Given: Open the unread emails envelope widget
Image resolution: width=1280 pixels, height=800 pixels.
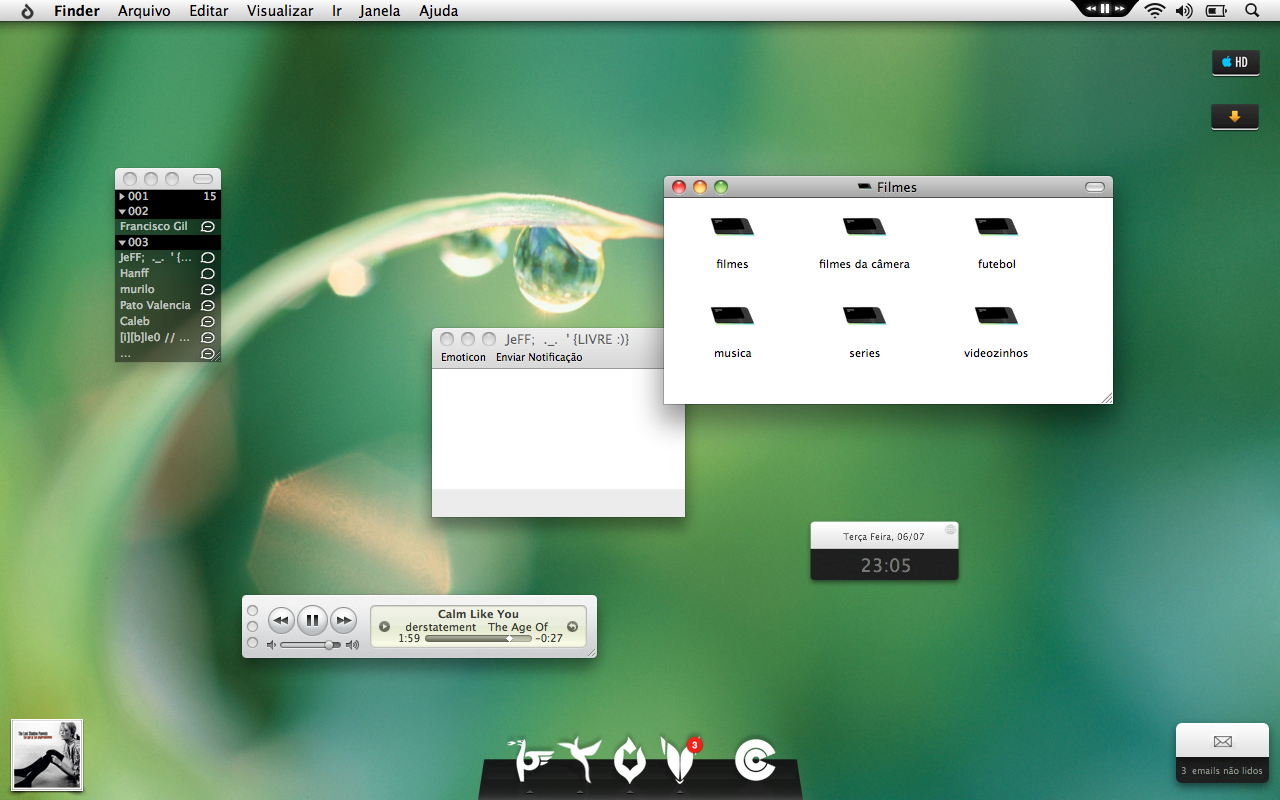Looking at the screenshot, I should [x=1222, y=742].
